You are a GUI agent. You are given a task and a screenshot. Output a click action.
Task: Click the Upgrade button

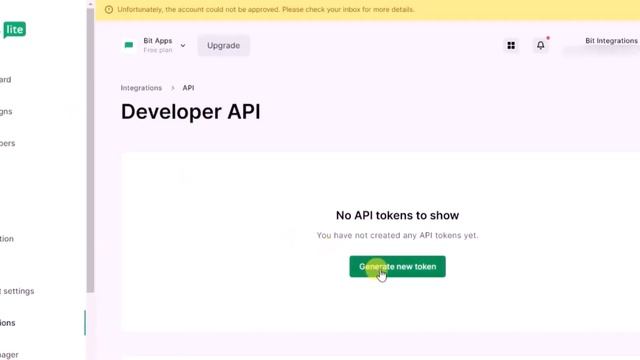[x=223, y=46]
